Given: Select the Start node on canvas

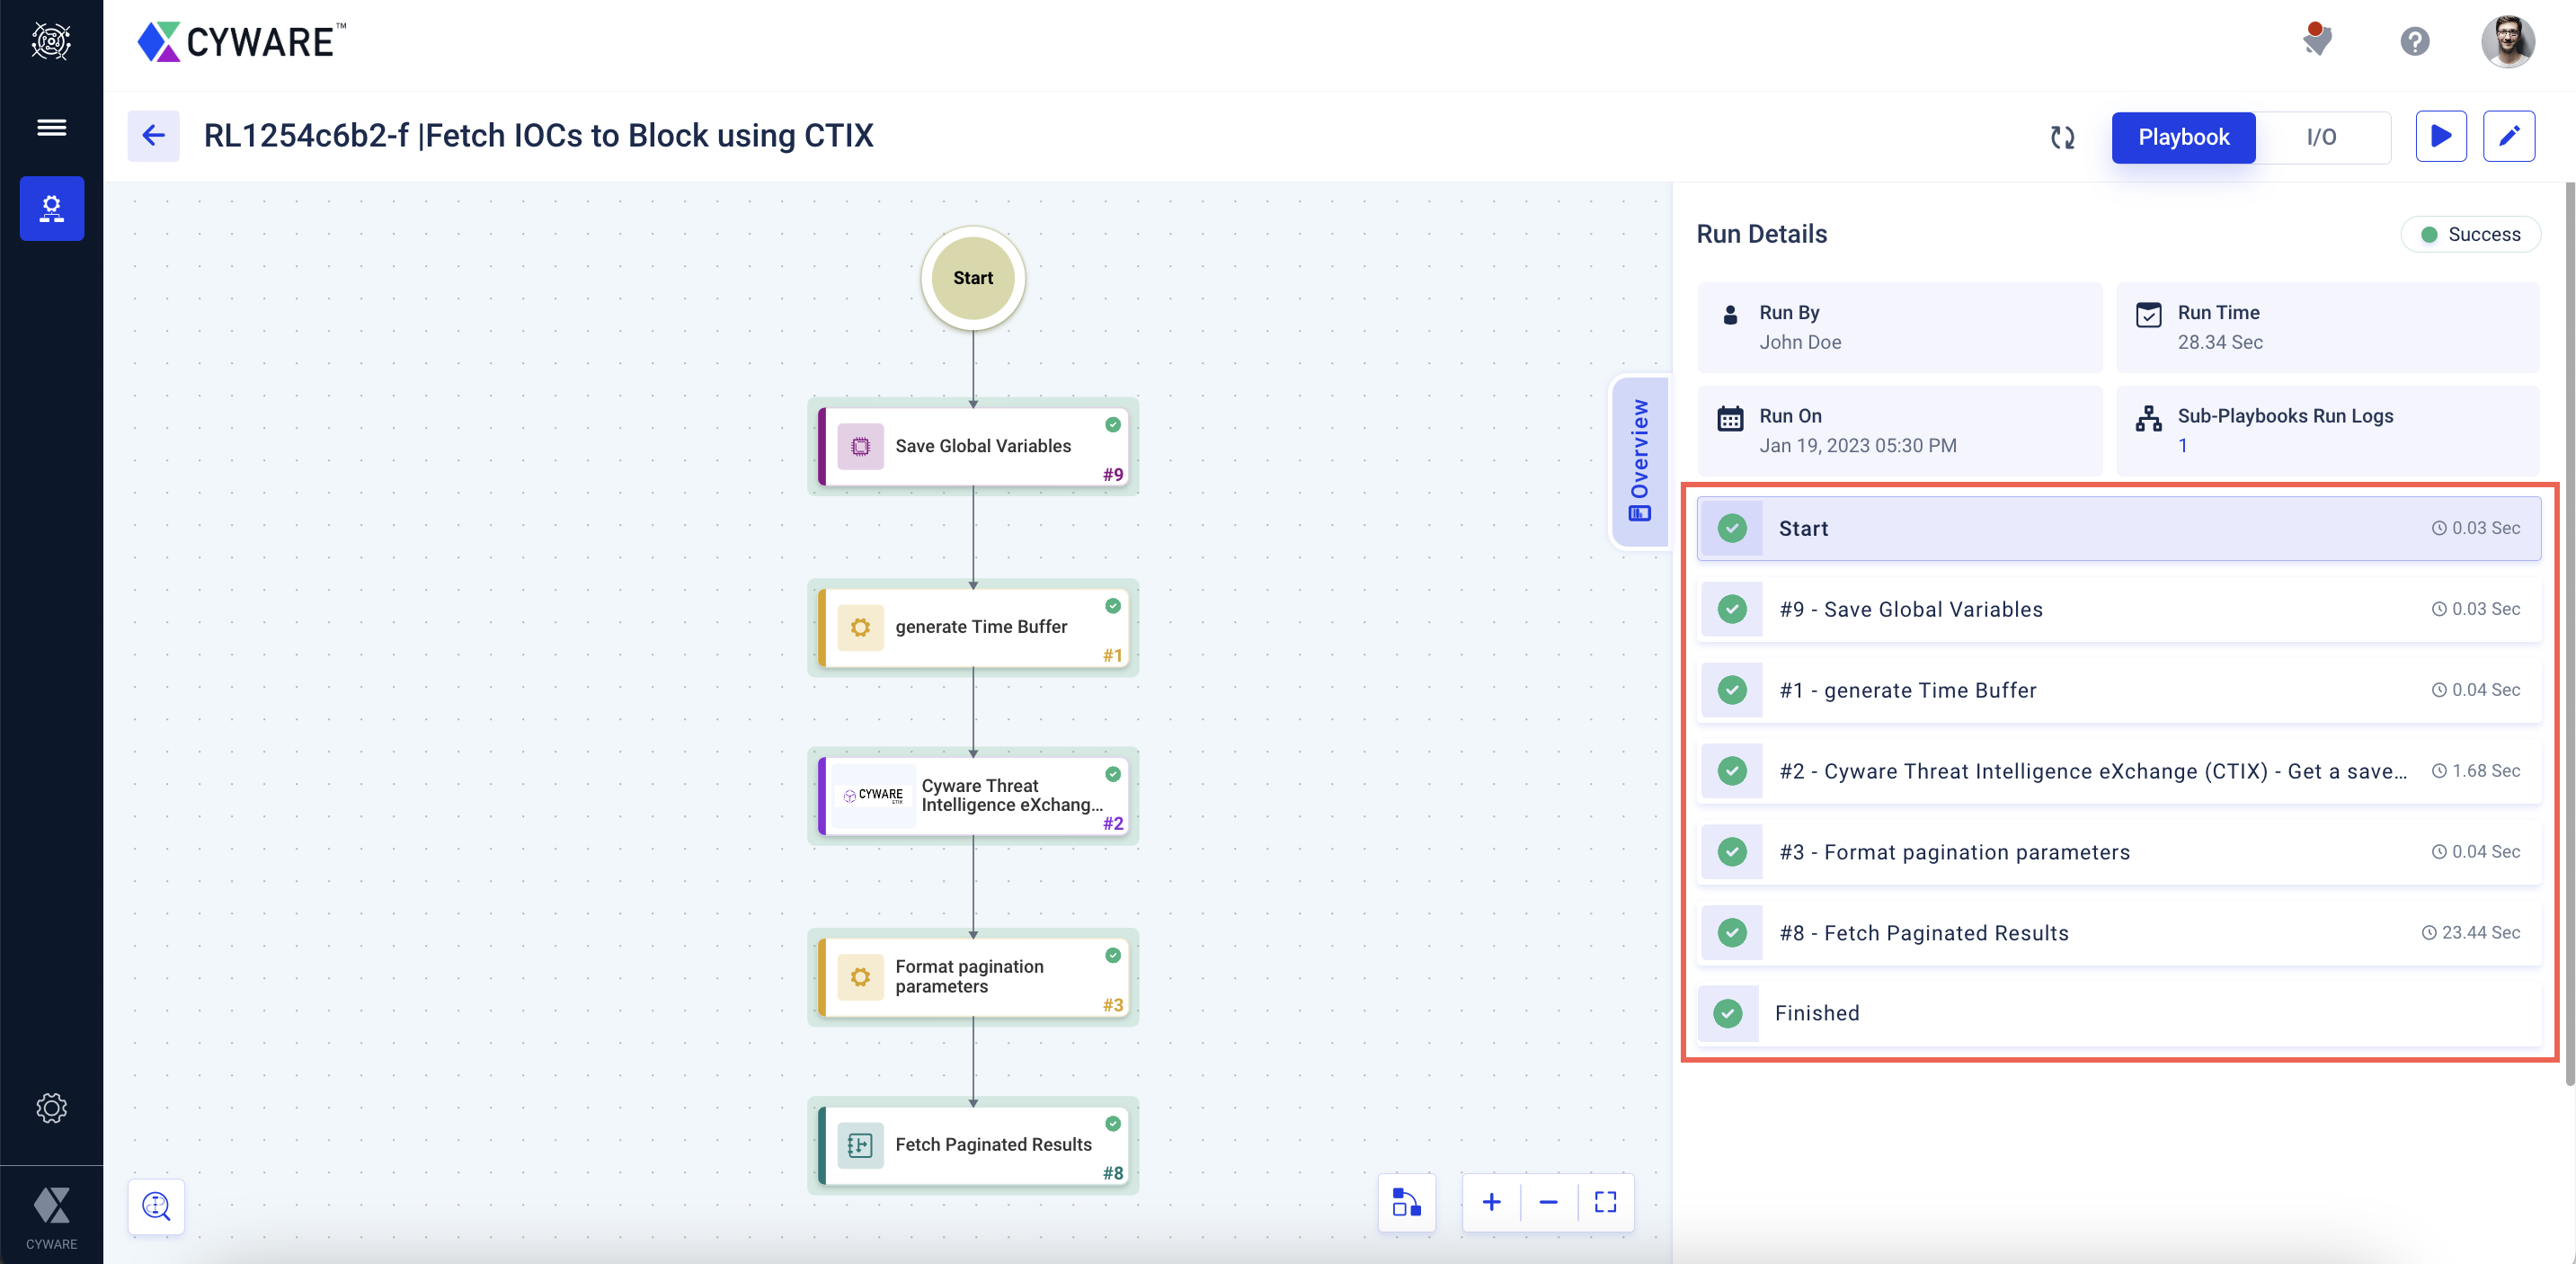Looking at the screenshot, I should [972, 278].
